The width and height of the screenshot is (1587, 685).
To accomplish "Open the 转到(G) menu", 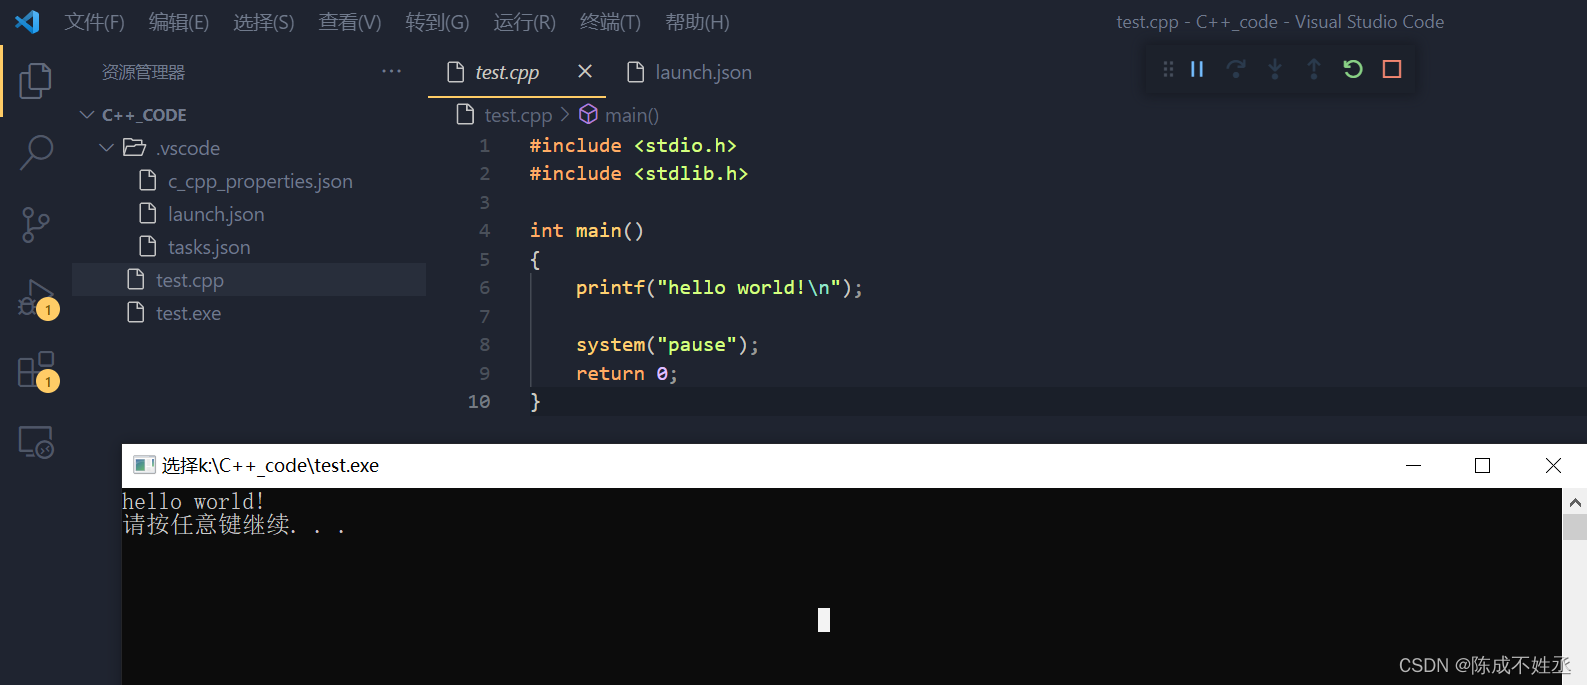I will point(437,22).
